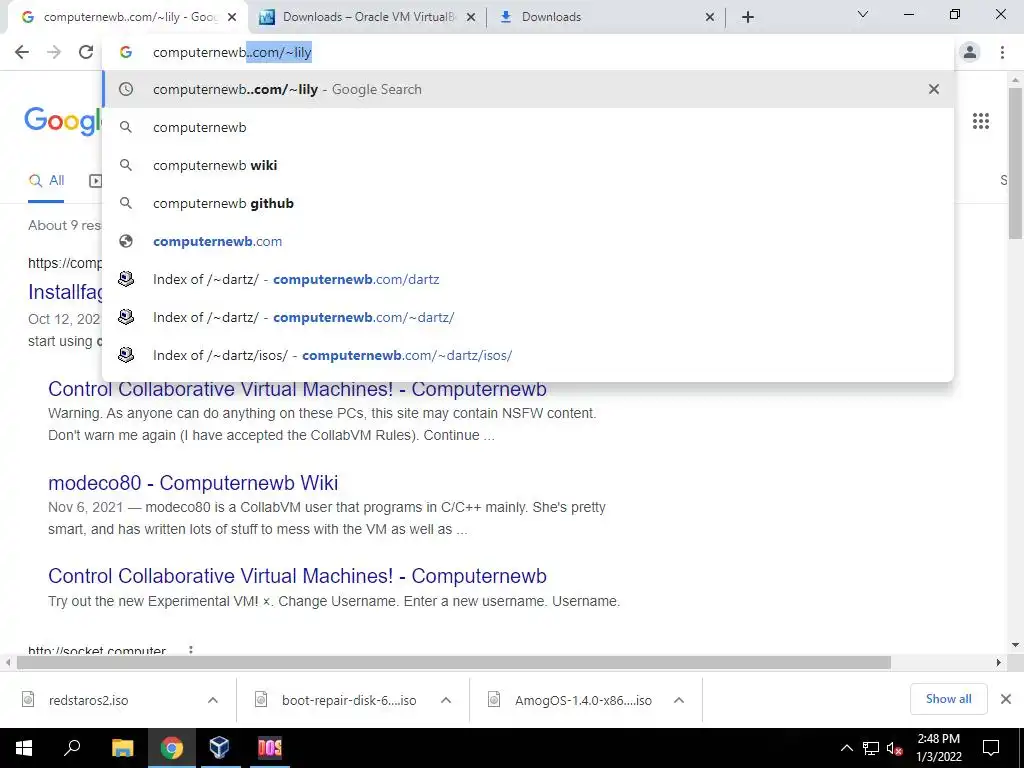Open the Videos search filter icon
This screenshot has height=768, width=1024.
point(96,181)
